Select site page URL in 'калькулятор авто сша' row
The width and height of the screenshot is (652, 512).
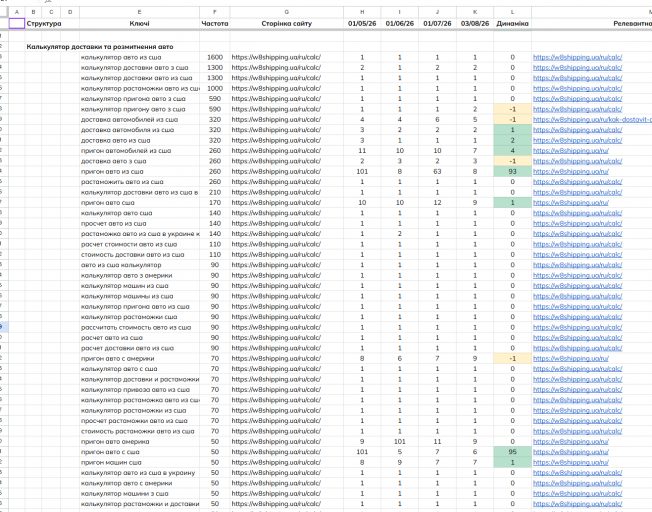coord(286,213)
